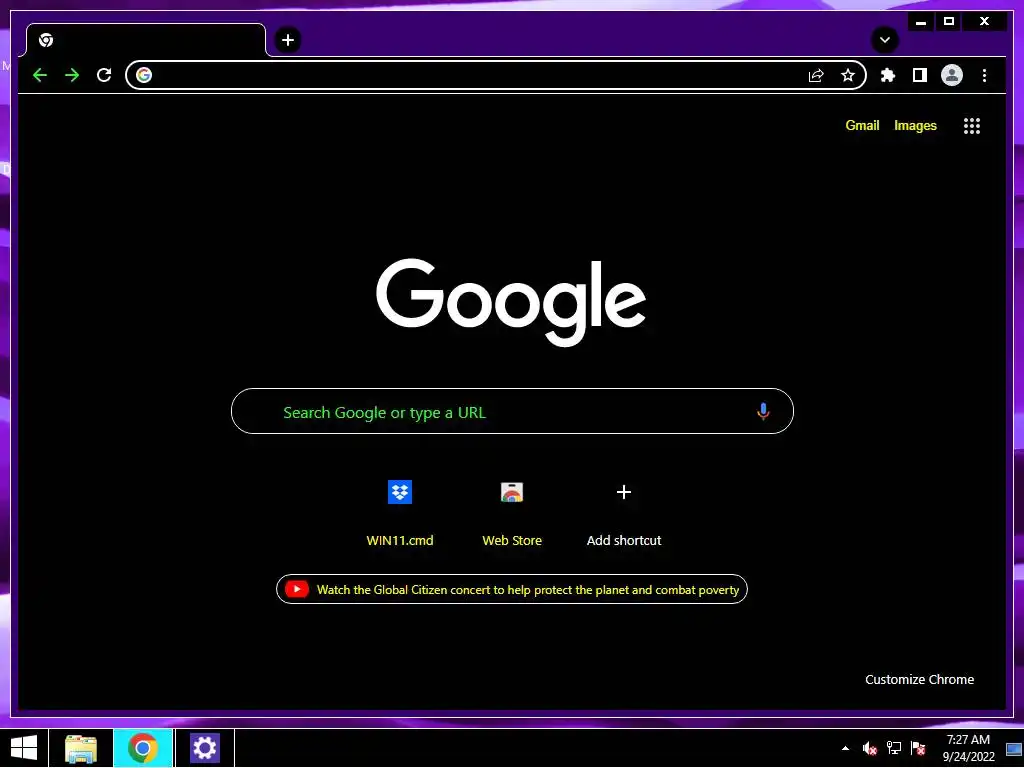1024x768 pixels.
Task: Open File Explorer from the taskbar
Action: [81, 748]
